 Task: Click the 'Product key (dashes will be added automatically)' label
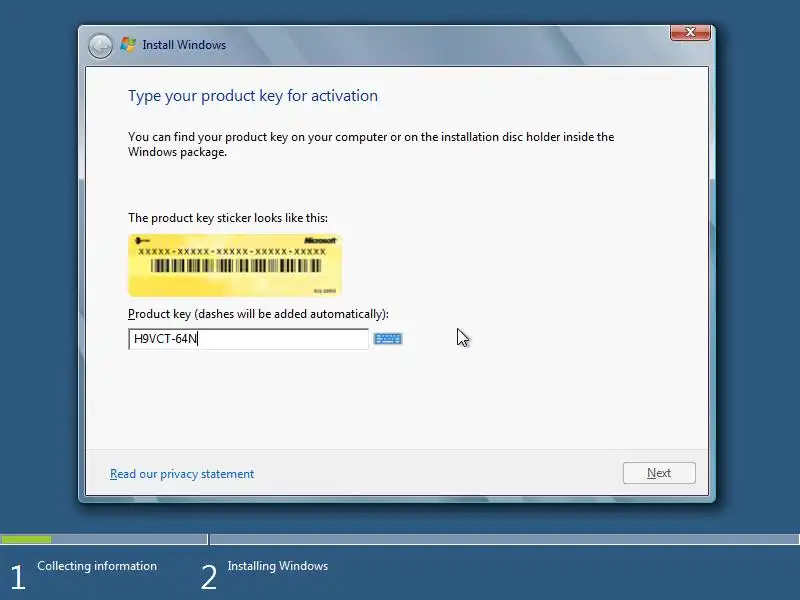point(258,314)
